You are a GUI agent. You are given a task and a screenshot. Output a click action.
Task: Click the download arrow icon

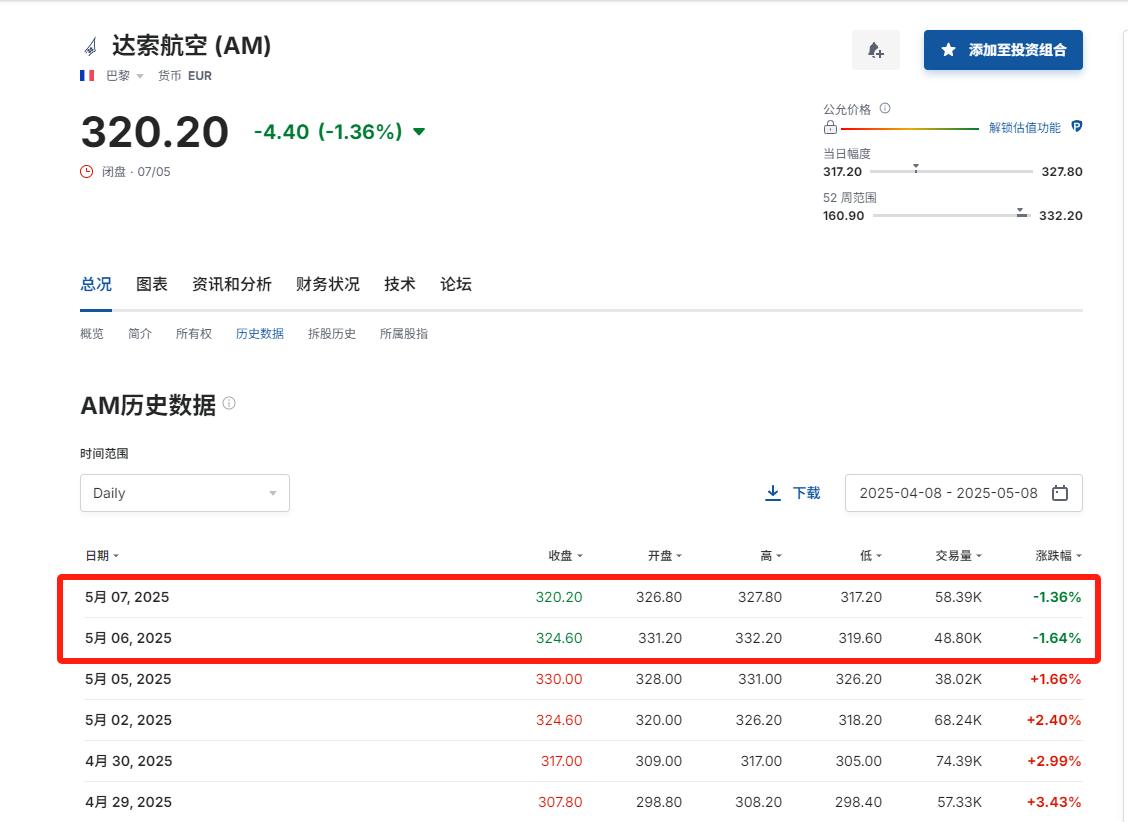(773, 493)
